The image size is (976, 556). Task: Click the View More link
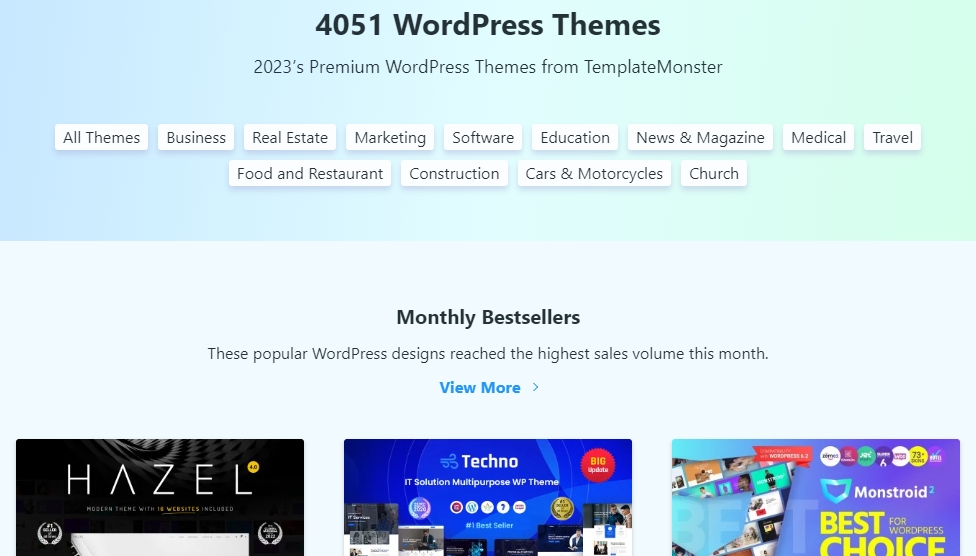[480, 388]
